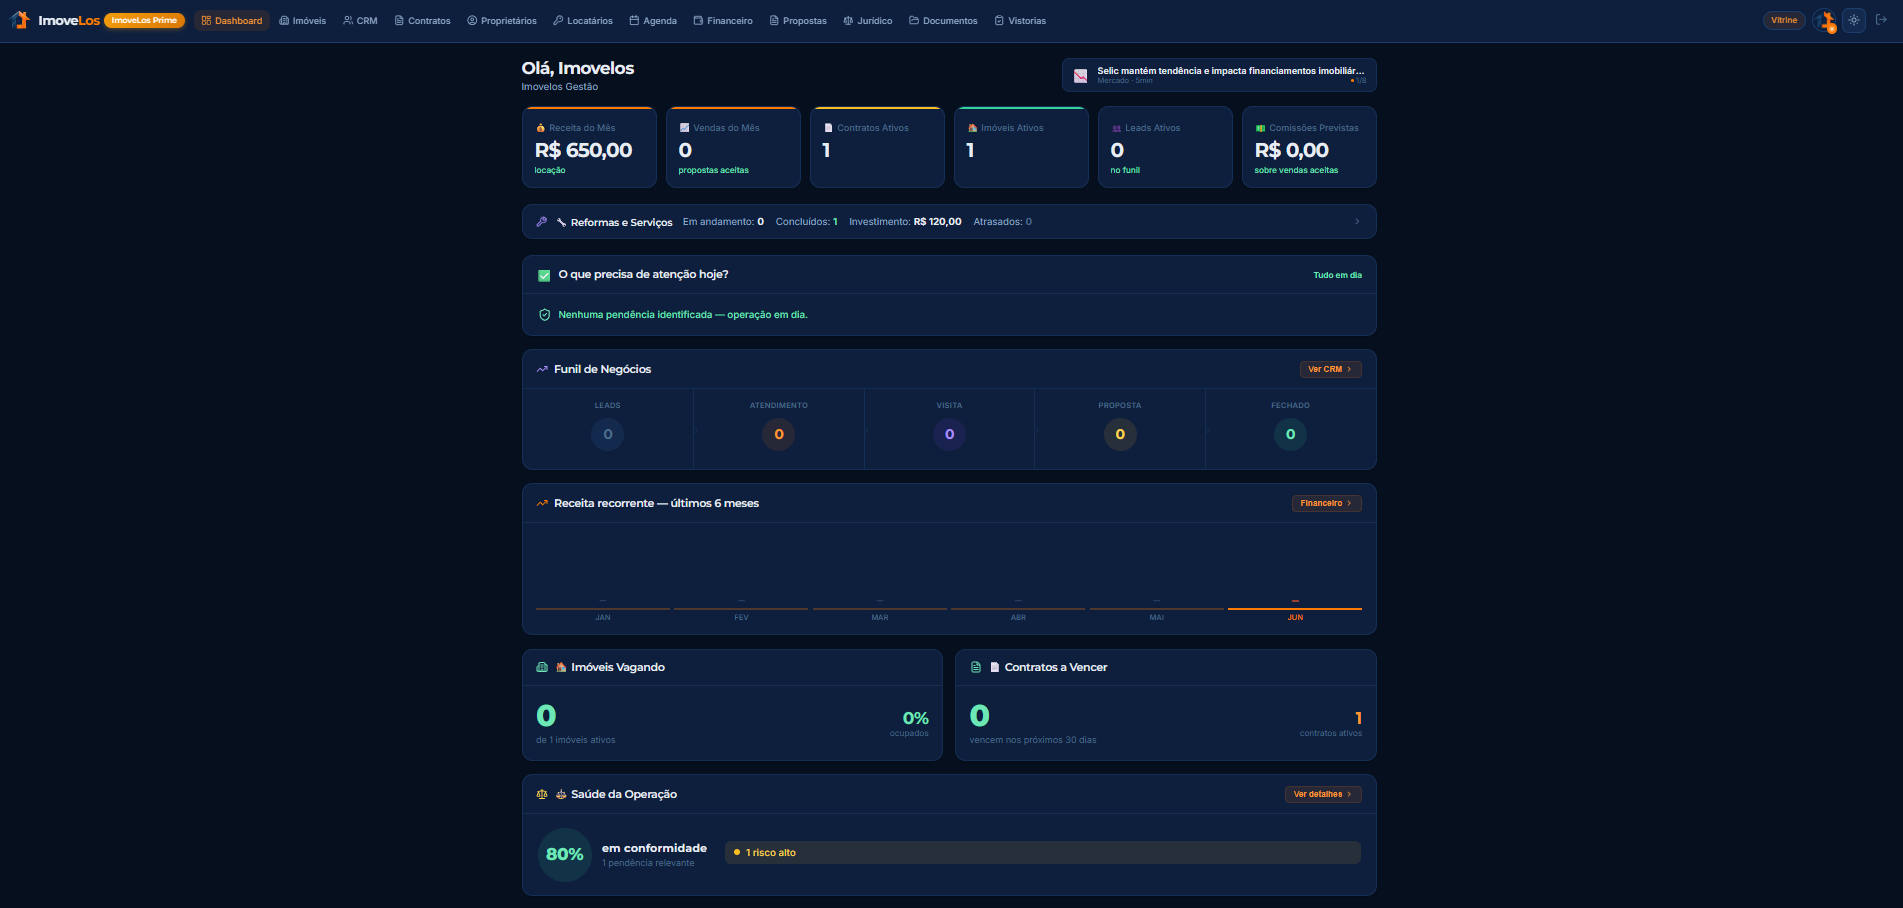Open the Dashboard tab
The width and height of the screenshot is (1903, 908).
point(232,20)
